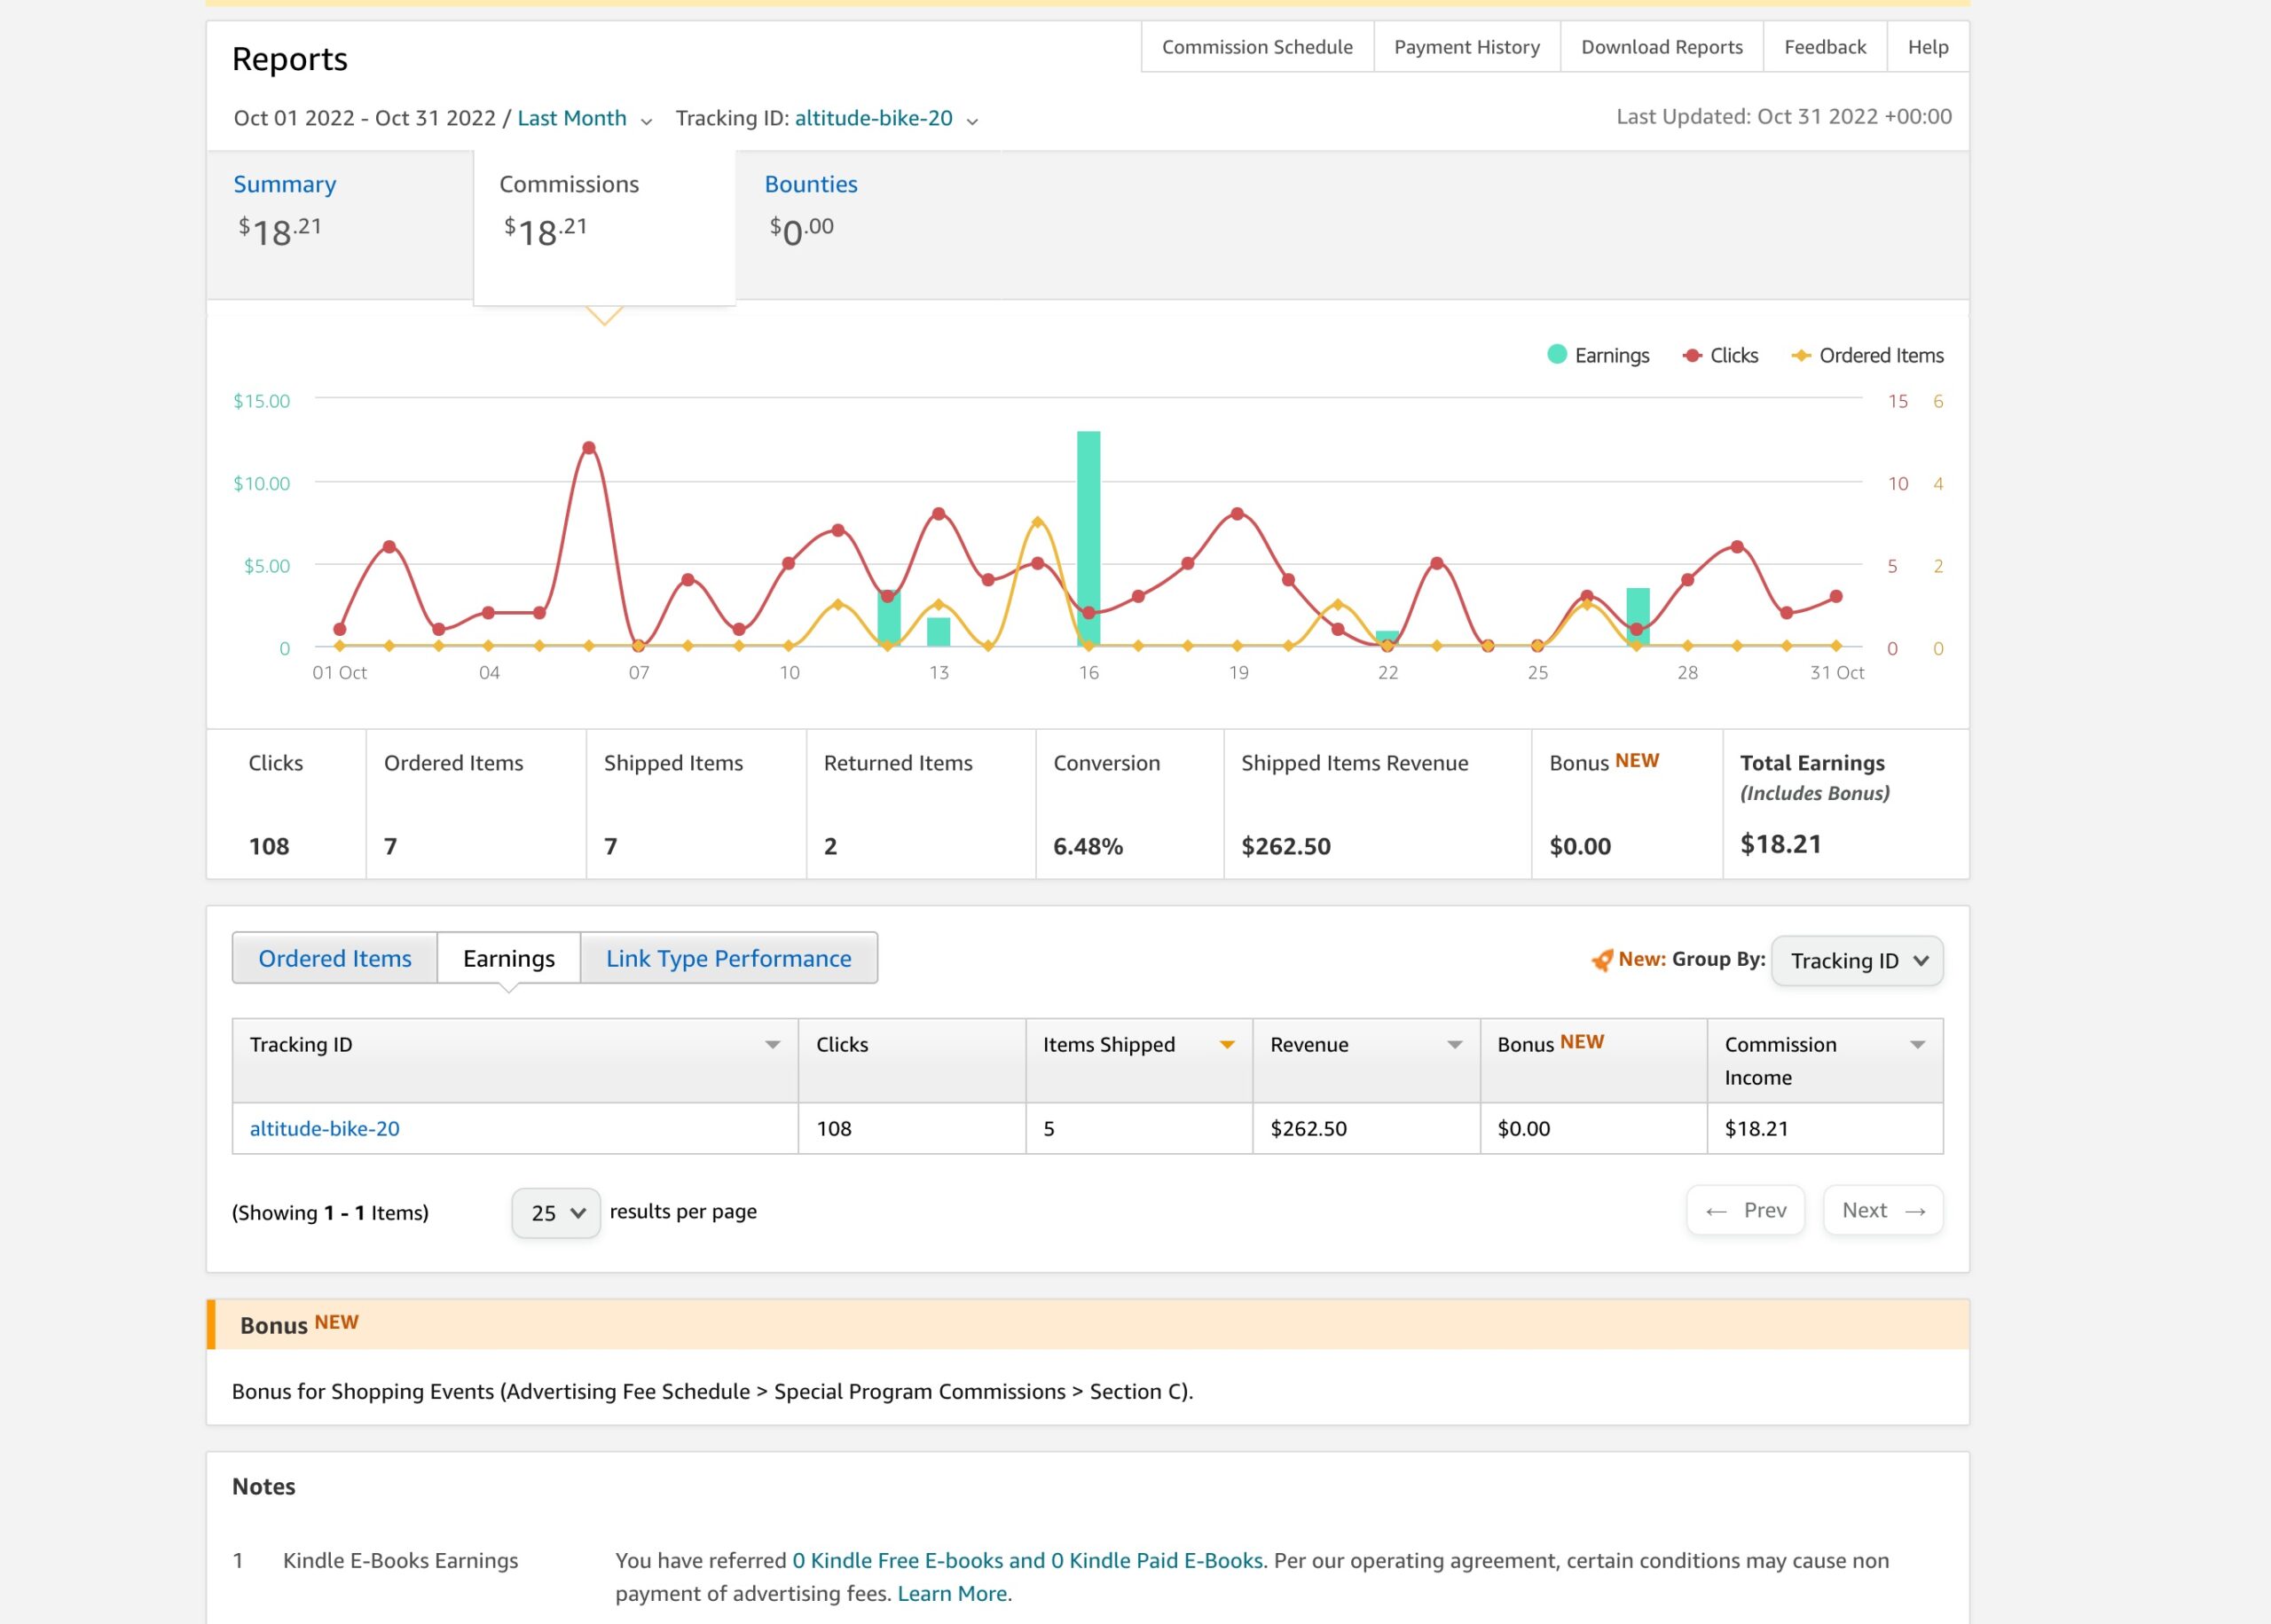This screenshot has height=1624, width=2271.
Task: Click the Last Updated timestamp text
Action: (1784, 116)
